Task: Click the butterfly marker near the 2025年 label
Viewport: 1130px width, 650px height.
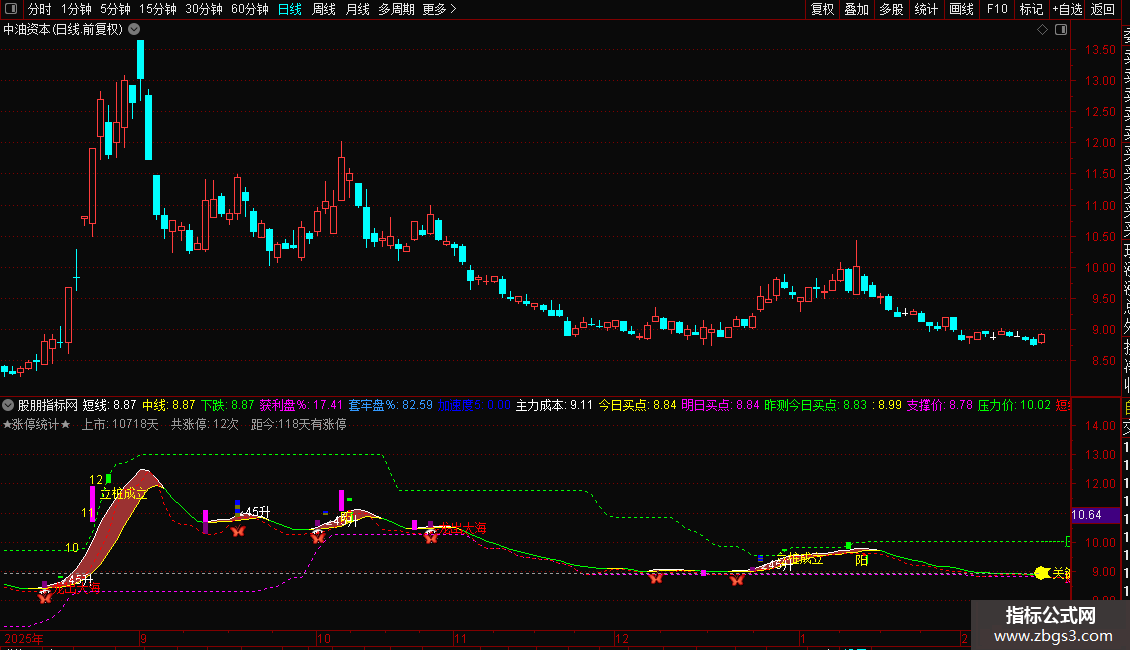Action: pyautogui.click(x=45, y=597)
